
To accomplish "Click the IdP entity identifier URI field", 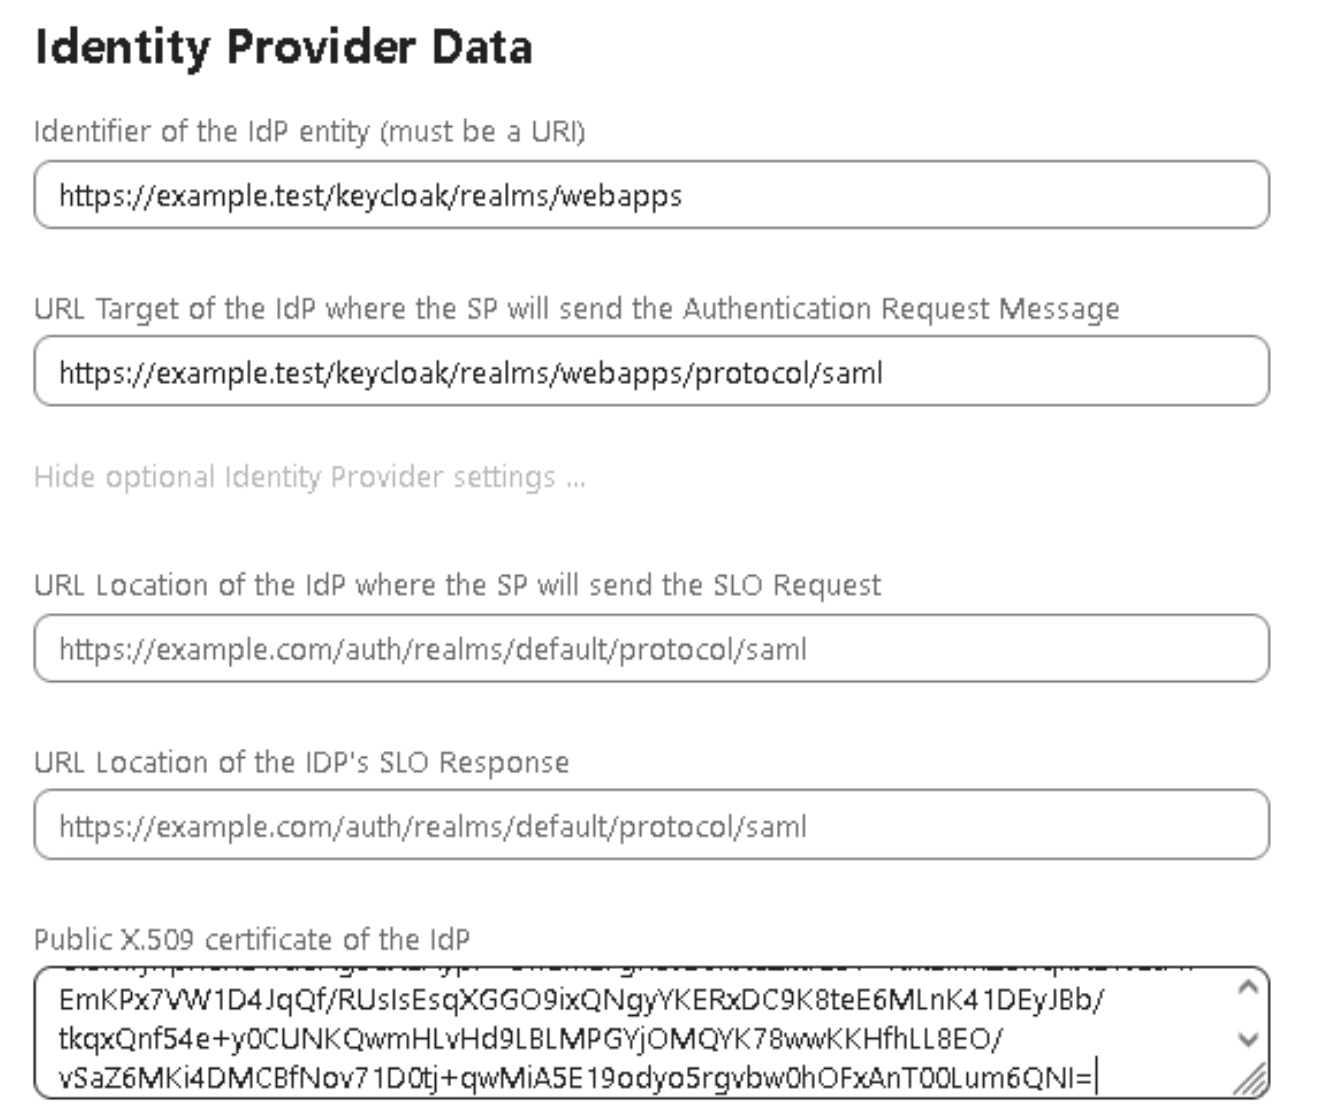I will [x=650, y=195].
